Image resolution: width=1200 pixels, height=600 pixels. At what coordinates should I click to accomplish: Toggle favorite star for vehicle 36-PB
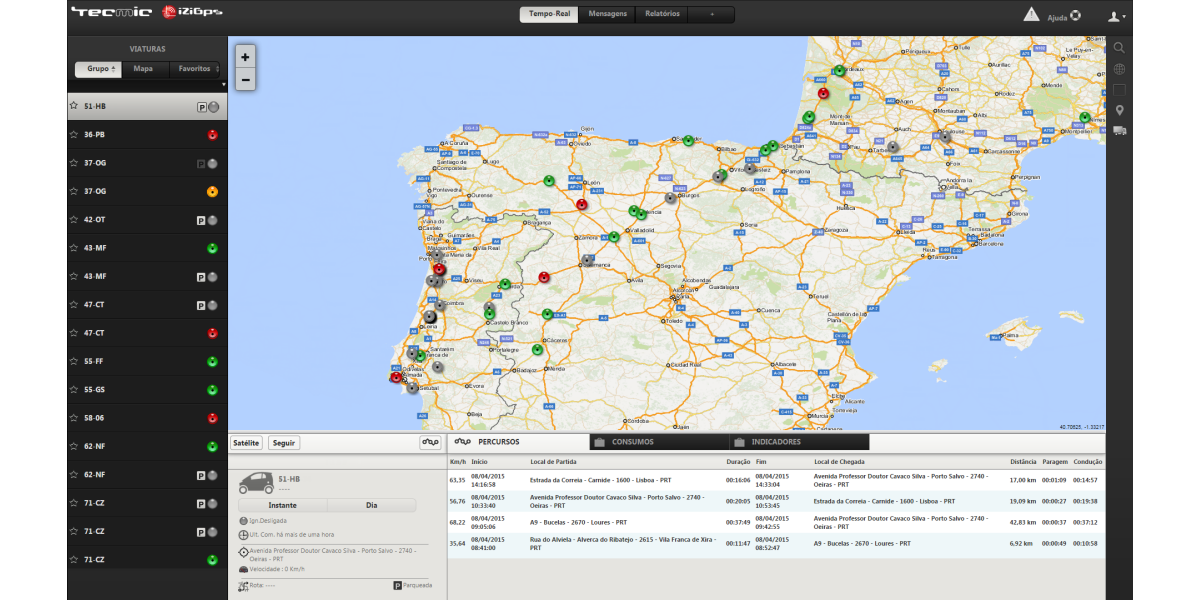[73, 134]
